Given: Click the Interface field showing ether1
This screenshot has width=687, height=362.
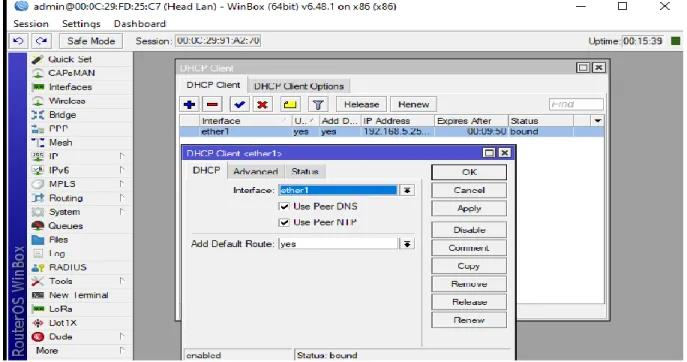Looking at the screenshot, I should pyautogui.click(x=338, y=190).
